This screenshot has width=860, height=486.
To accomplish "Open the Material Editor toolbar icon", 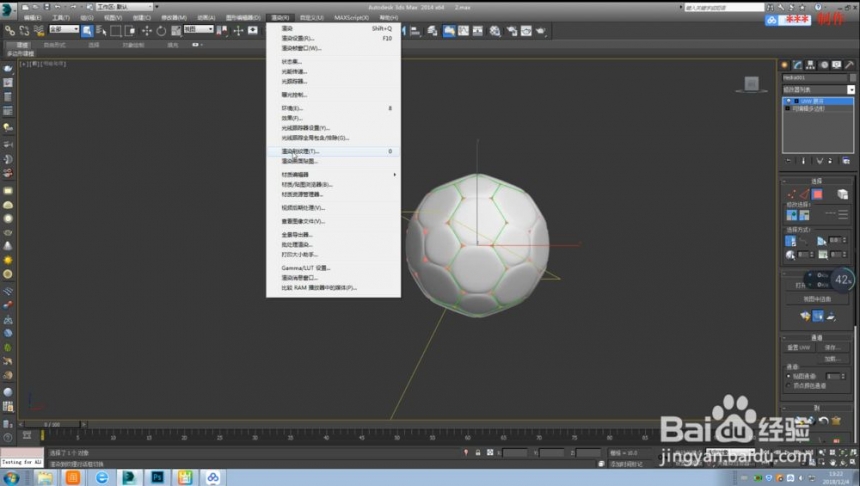I will pos(495,31).
